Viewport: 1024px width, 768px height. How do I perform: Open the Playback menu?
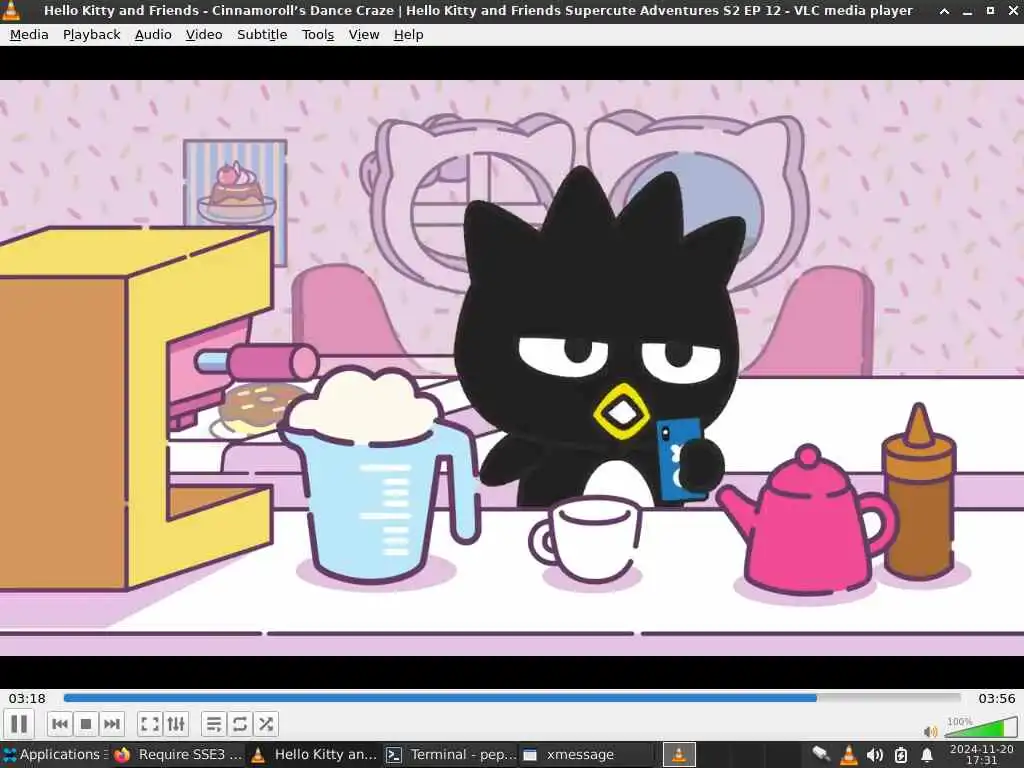click(x=91, y=35)
